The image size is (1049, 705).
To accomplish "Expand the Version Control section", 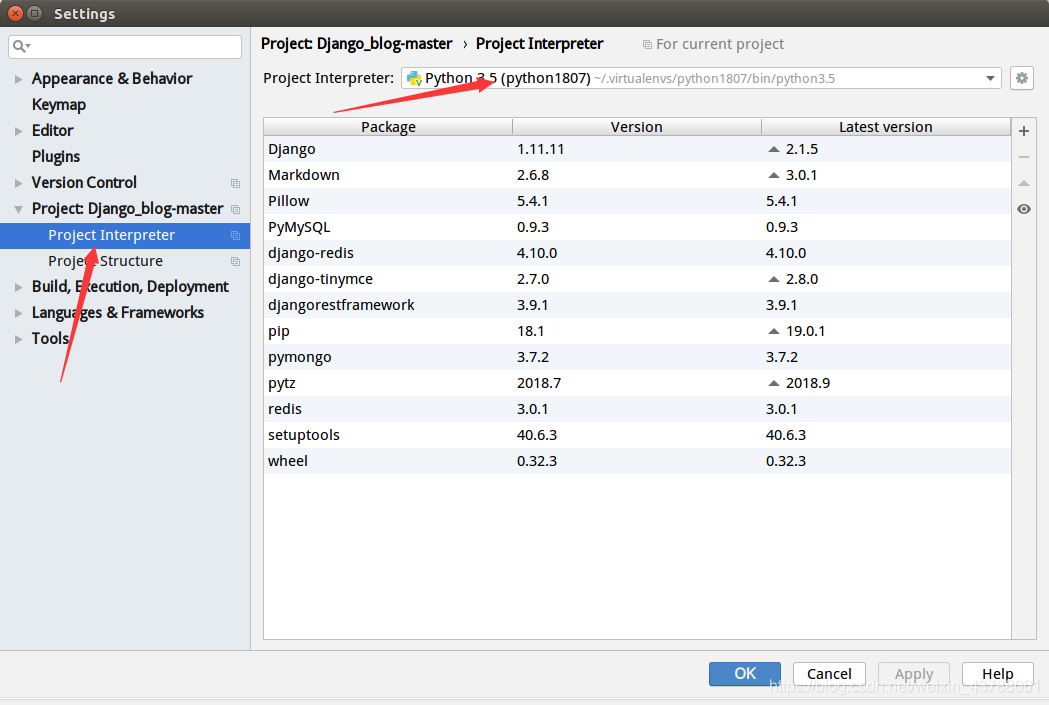I will (18, 183).
